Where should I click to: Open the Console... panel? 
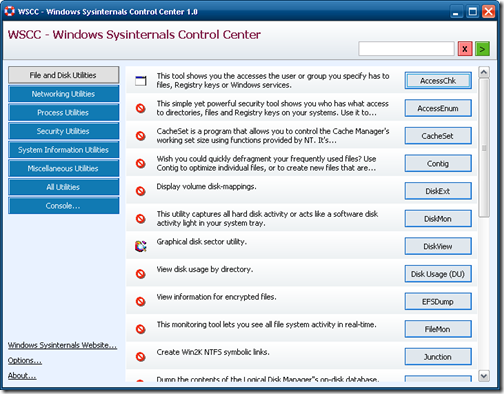63,206
